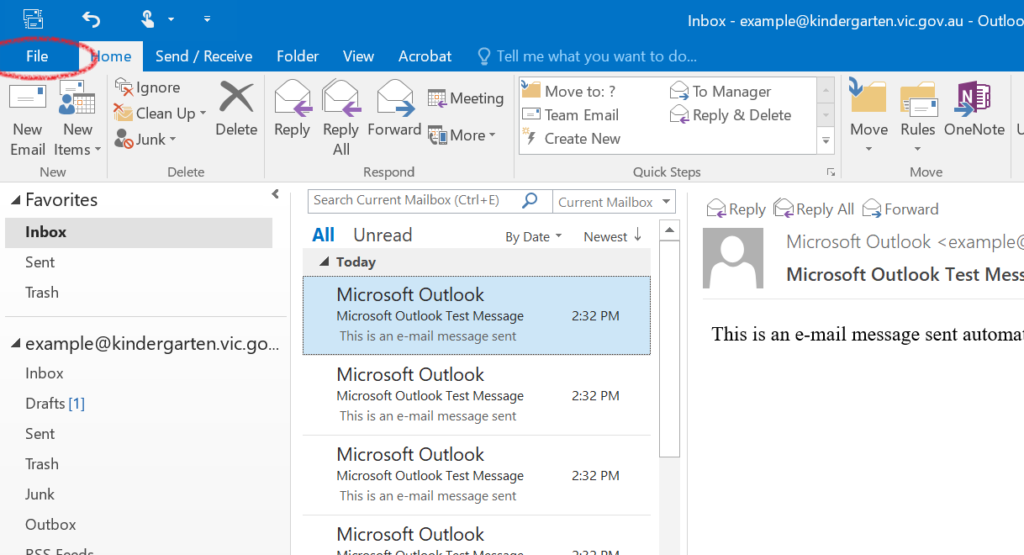Open the New Items menu
This screenshot has height=555, width=1024.
pyautogui.click(x=77, y=120)
